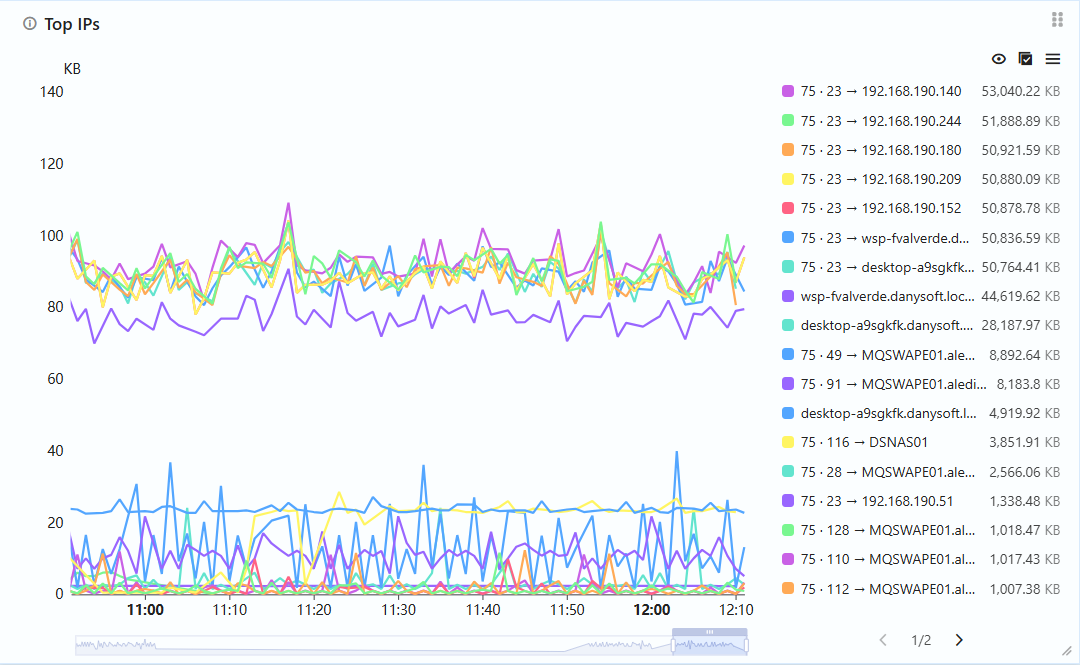
Task: Toggle series 75 · 23 → 192.168.190.209
Action: click(x=921, y=179)
